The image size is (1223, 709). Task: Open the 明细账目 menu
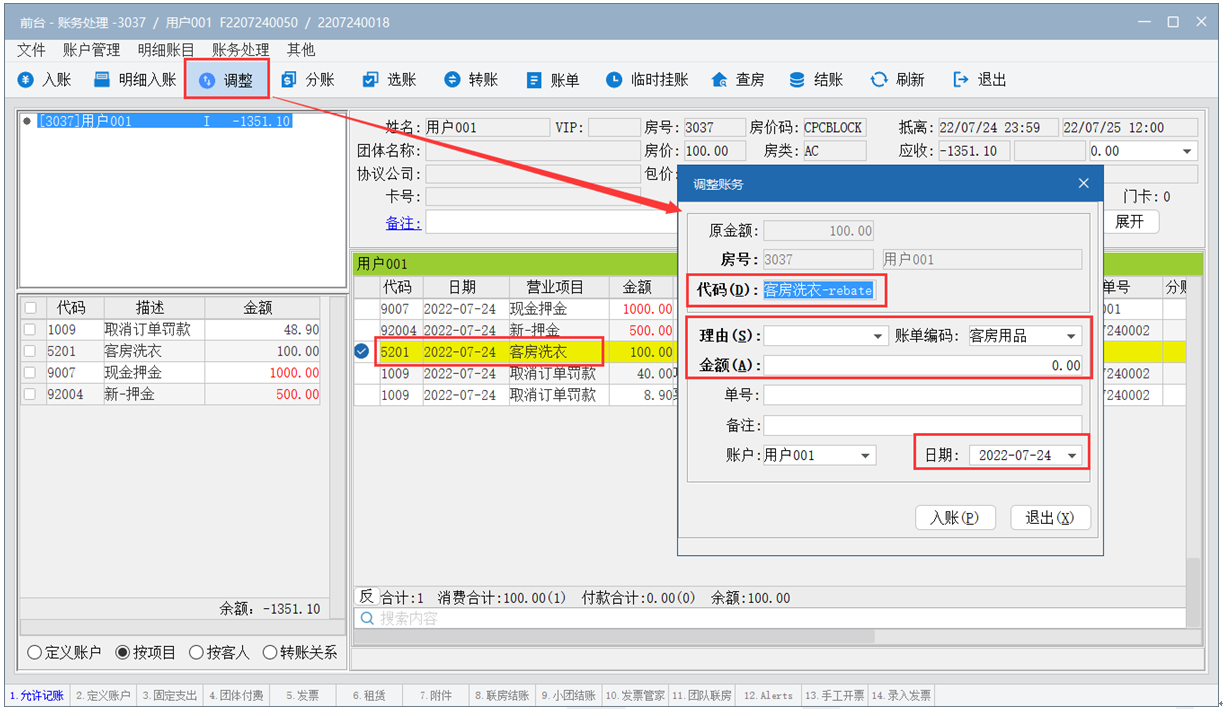click(166, 49)
